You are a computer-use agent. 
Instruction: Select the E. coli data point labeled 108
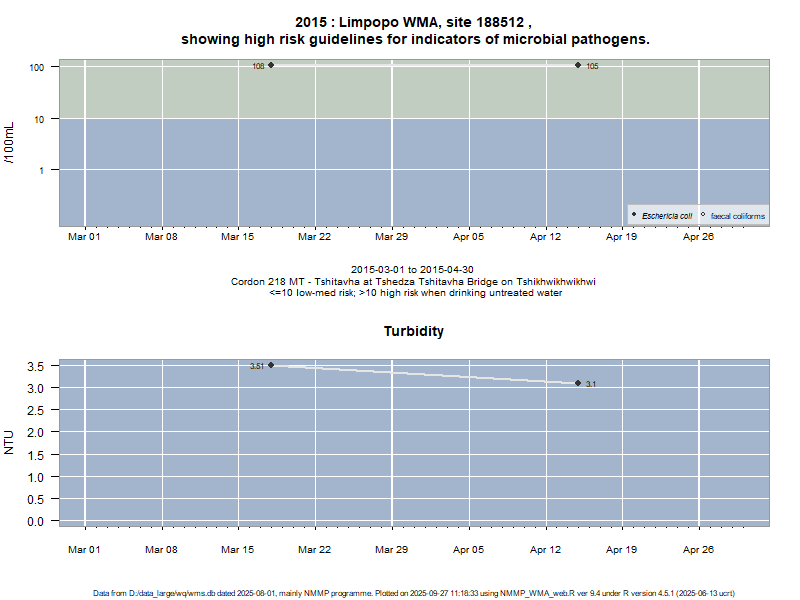(x=271, y=65)
